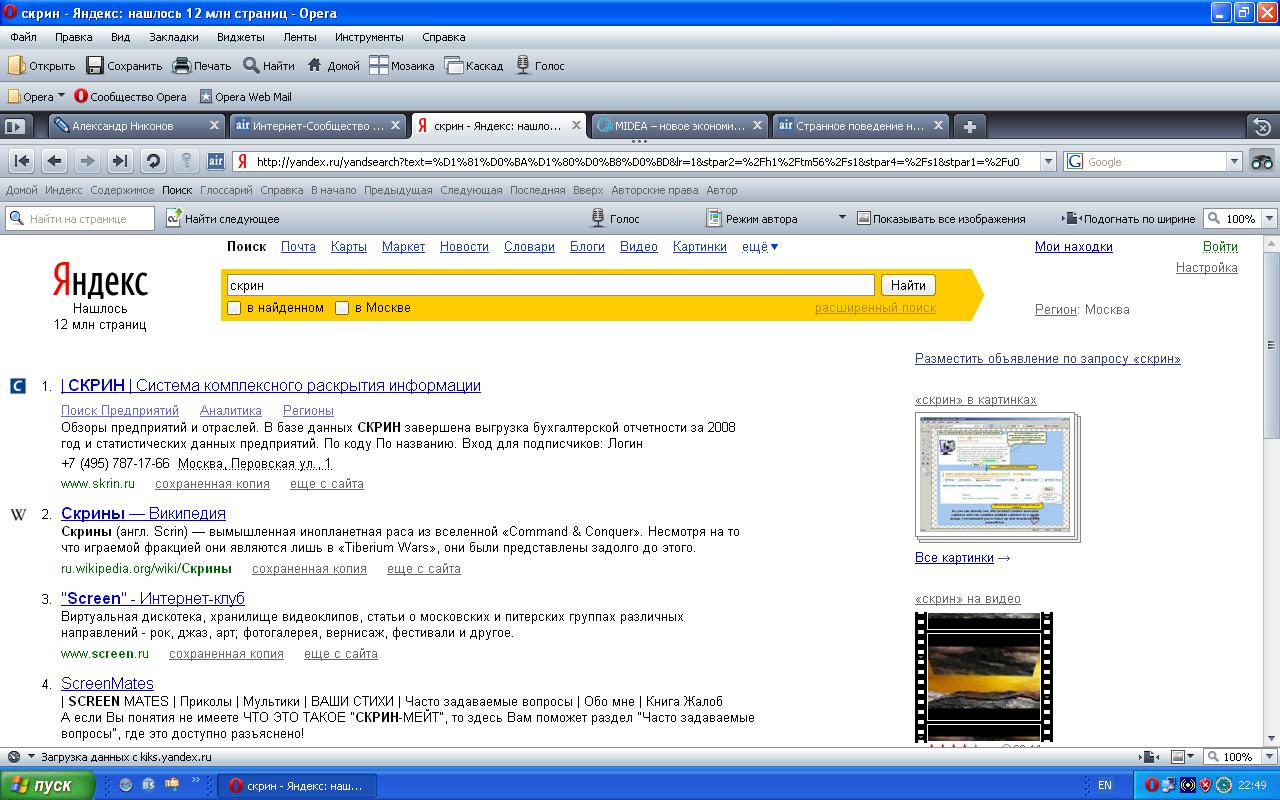1280x800 pixels.
Task: Open the Виджеты menu
Action: pyautogui.click(x=240, y=37)
